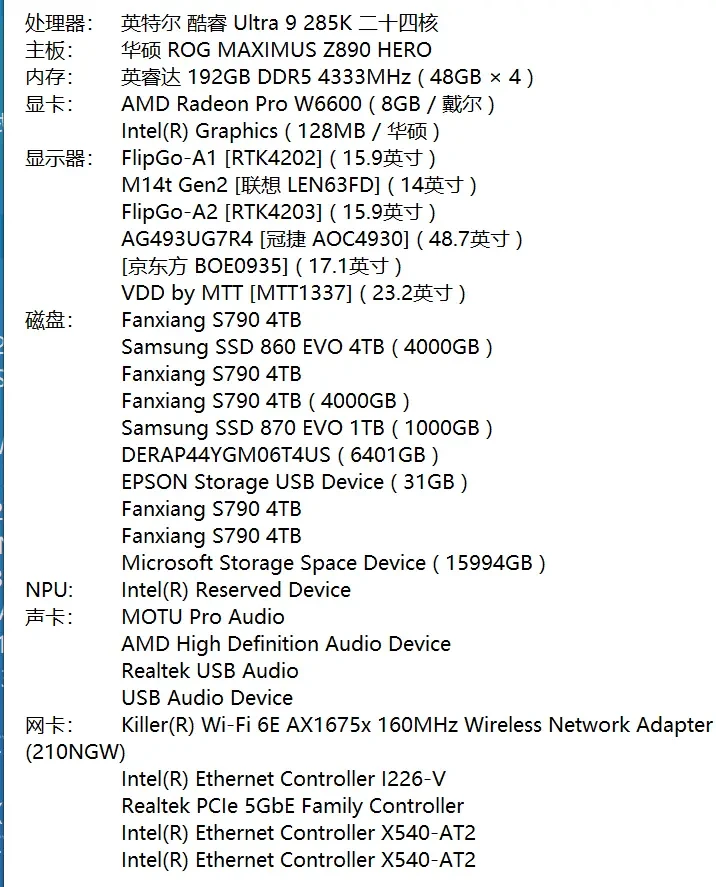The width and height of the screenshot is (716, 887).
Task: Select the Realtek USB Audio line
Action: click(x=209, y=670)
